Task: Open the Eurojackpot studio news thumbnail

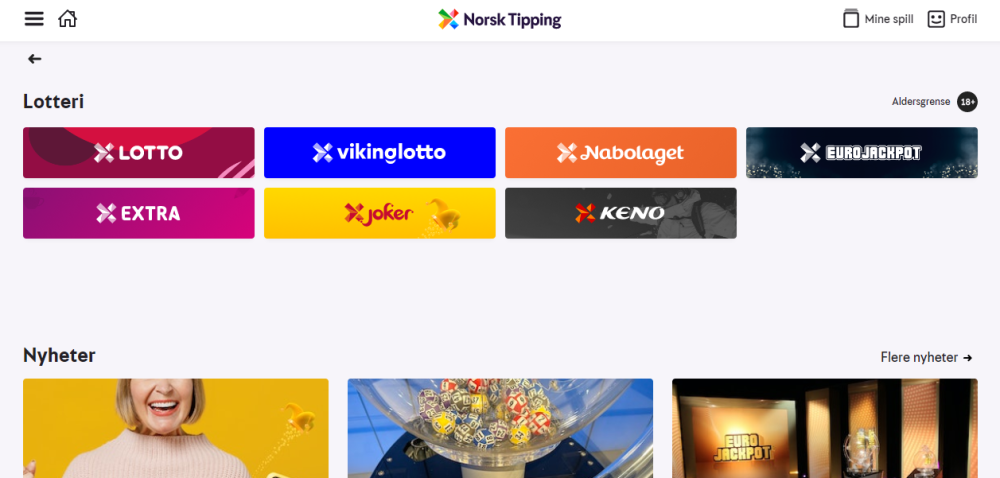Action: 825,428
